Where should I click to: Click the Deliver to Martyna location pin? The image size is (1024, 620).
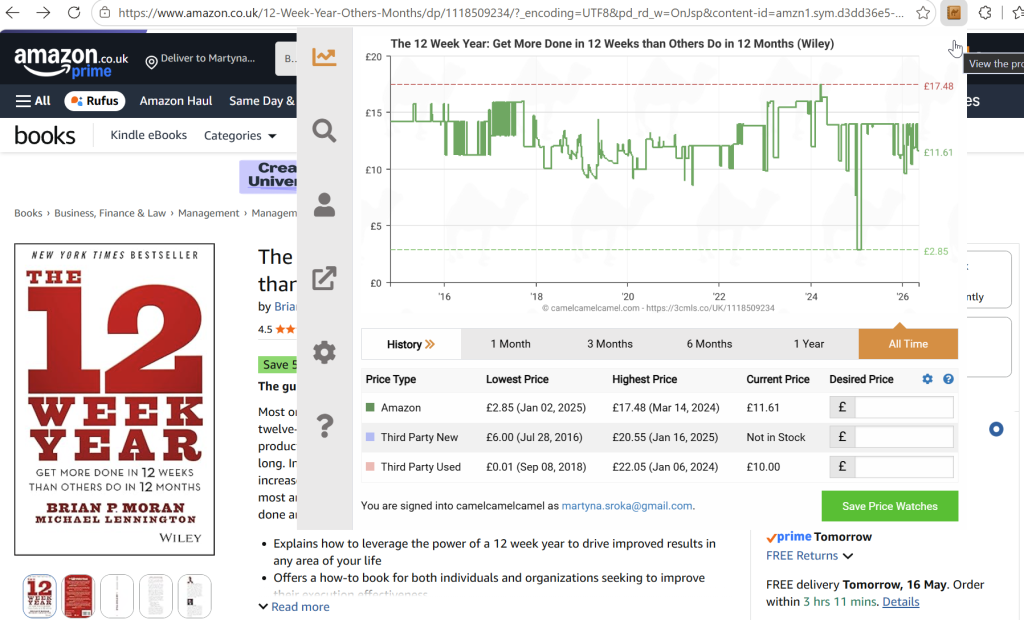[151, 62]
